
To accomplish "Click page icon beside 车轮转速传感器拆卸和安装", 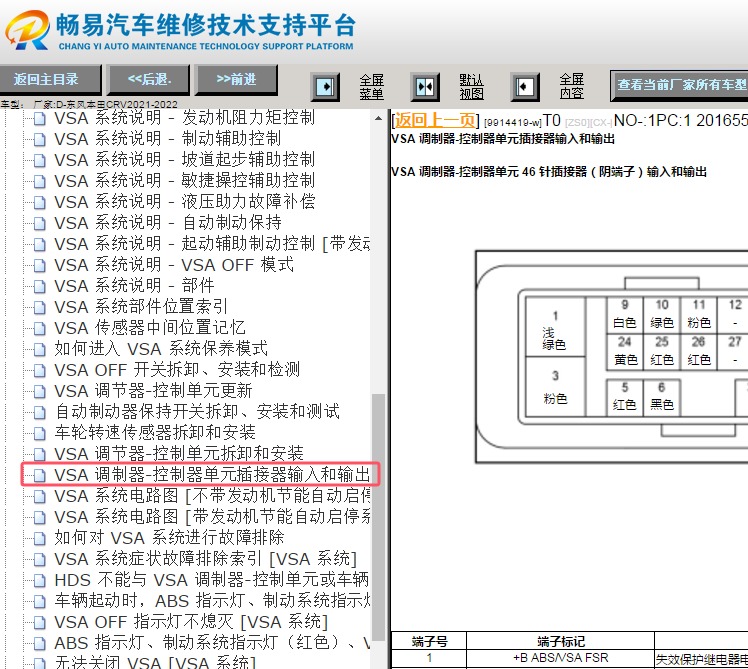I will pos(40,433).
